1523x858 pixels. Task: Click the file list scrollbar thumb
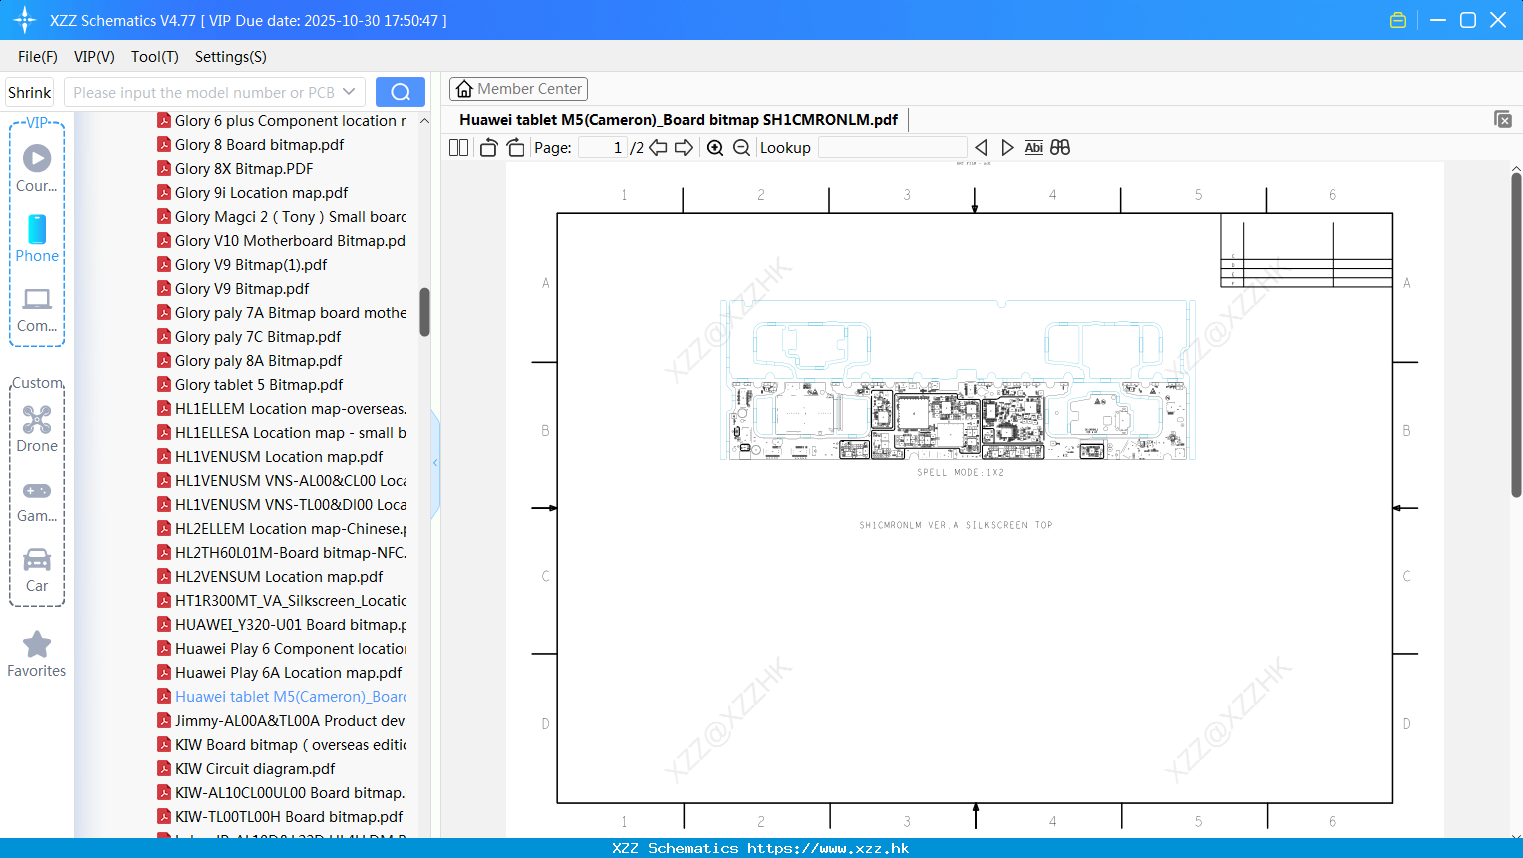coord(424,312)
